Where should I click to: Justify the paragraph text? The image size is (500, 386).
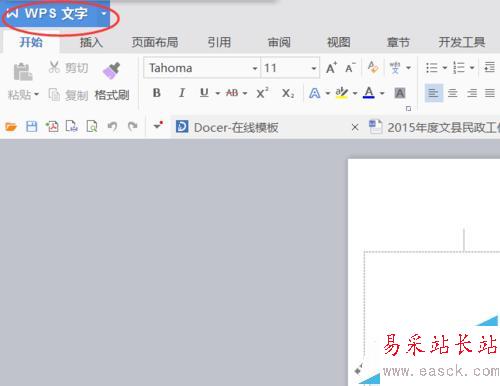490,93
